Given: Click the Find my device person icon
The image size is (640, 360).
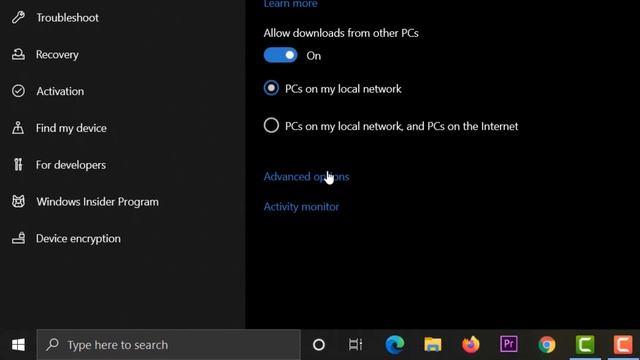Looking at the screenshot, I should click(x=18, y=128).
